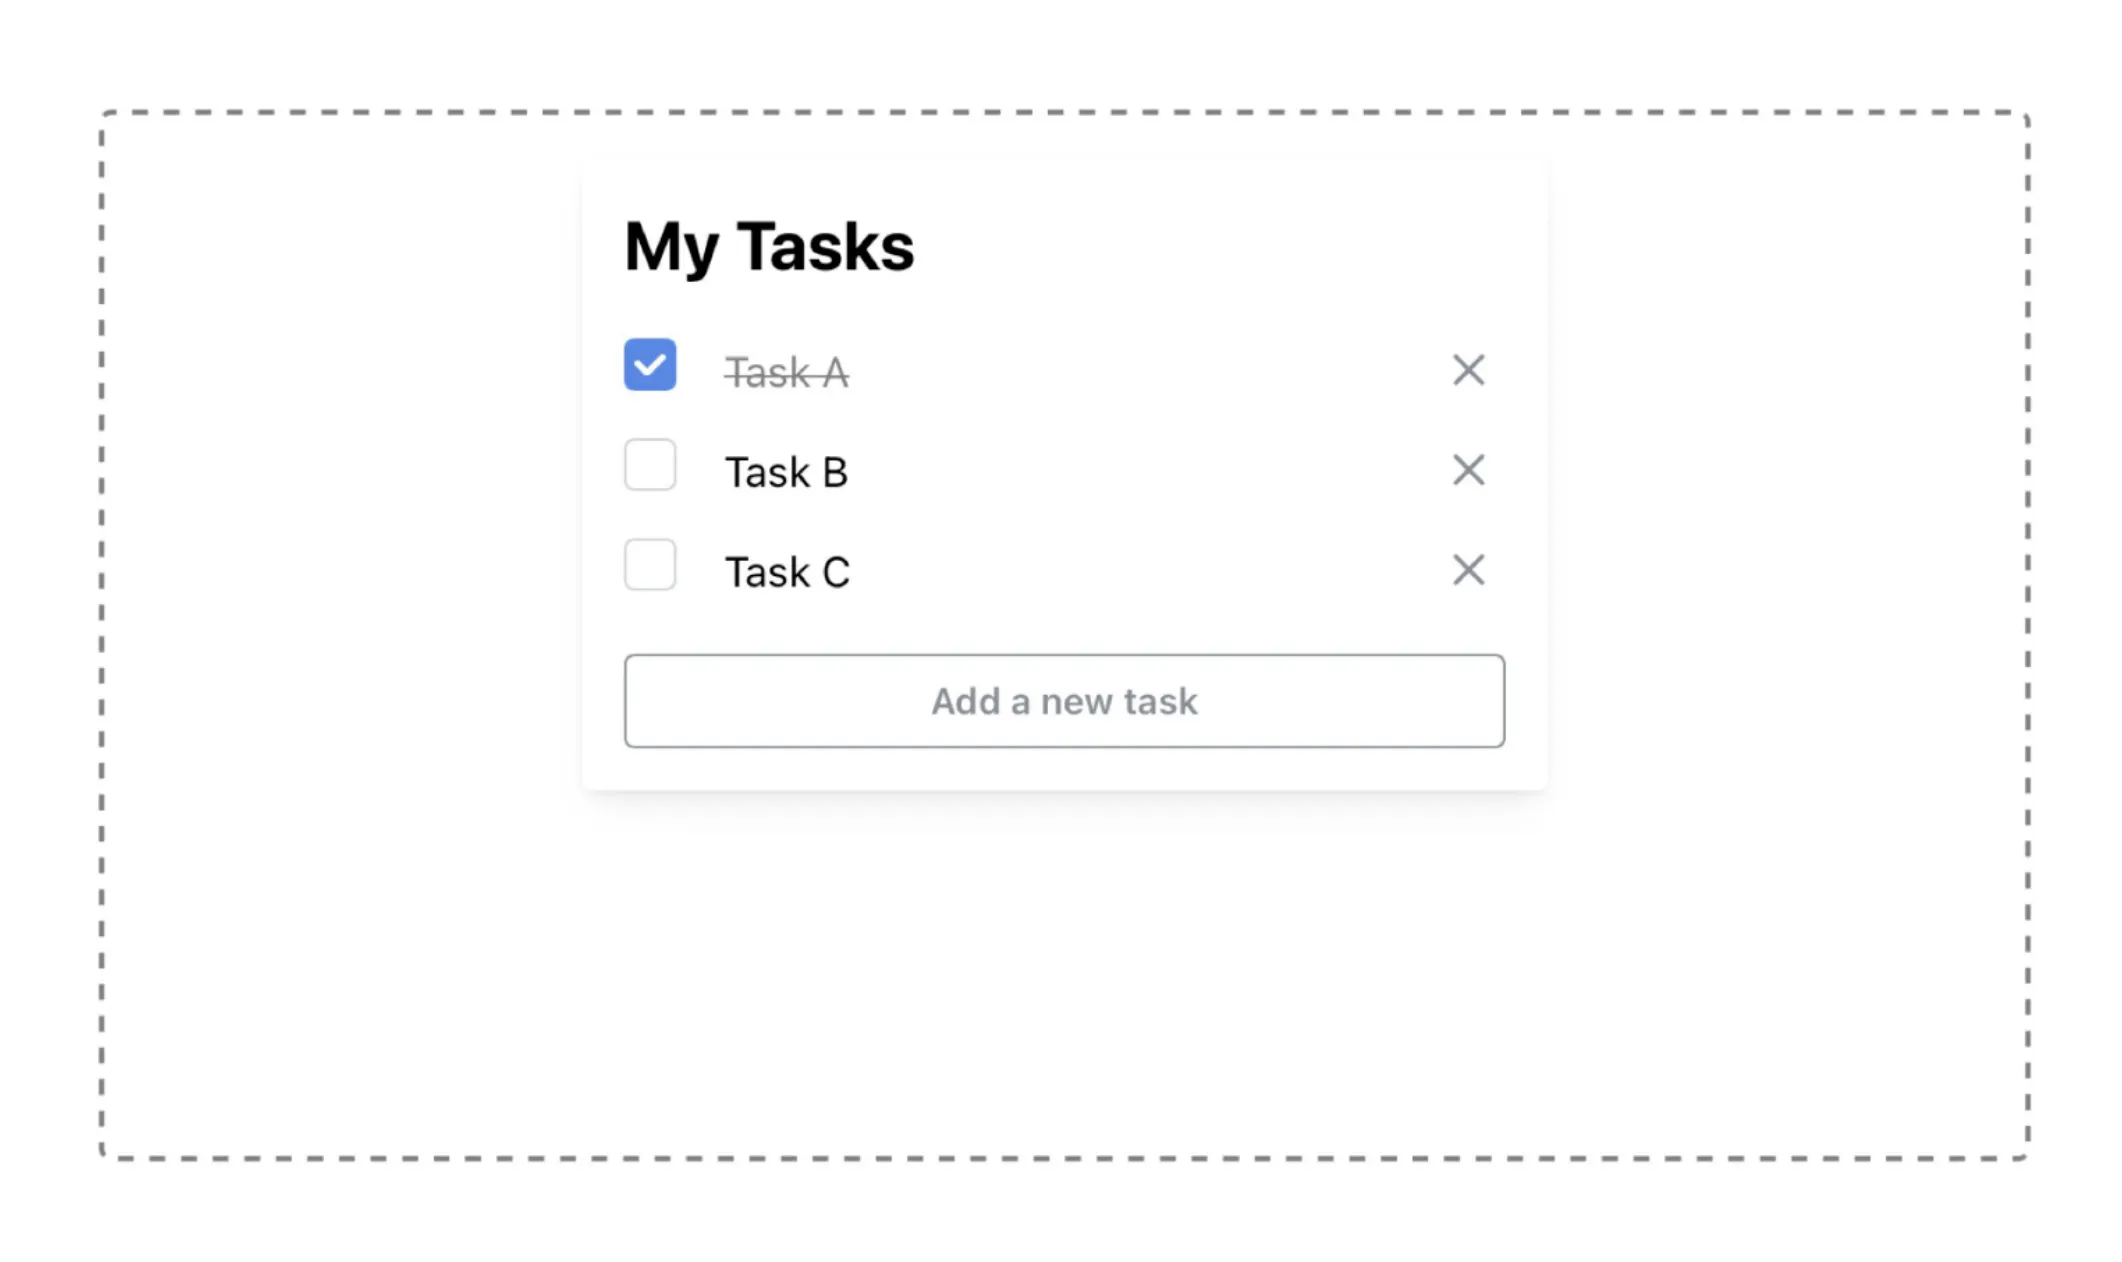Click the delete cross beside completed Task A

coord(1468,370)
